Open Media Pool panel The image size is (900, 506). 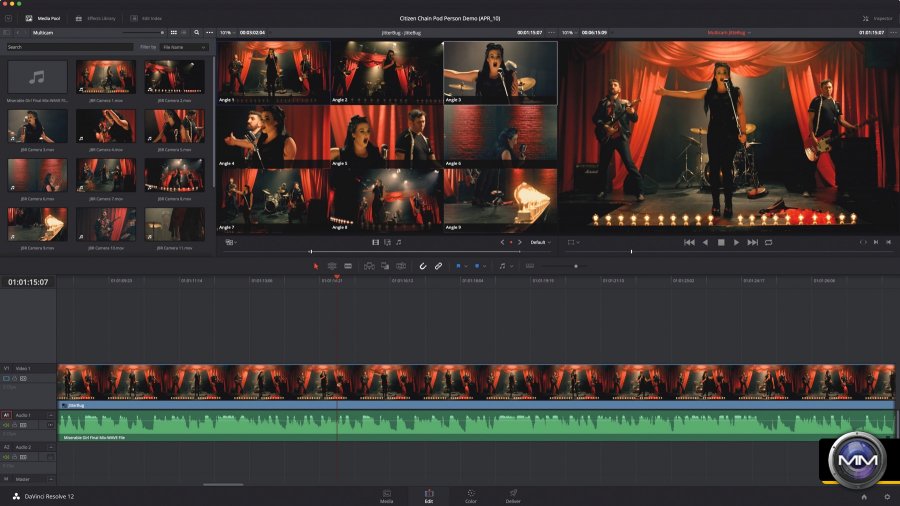click(x=43, y=18)
